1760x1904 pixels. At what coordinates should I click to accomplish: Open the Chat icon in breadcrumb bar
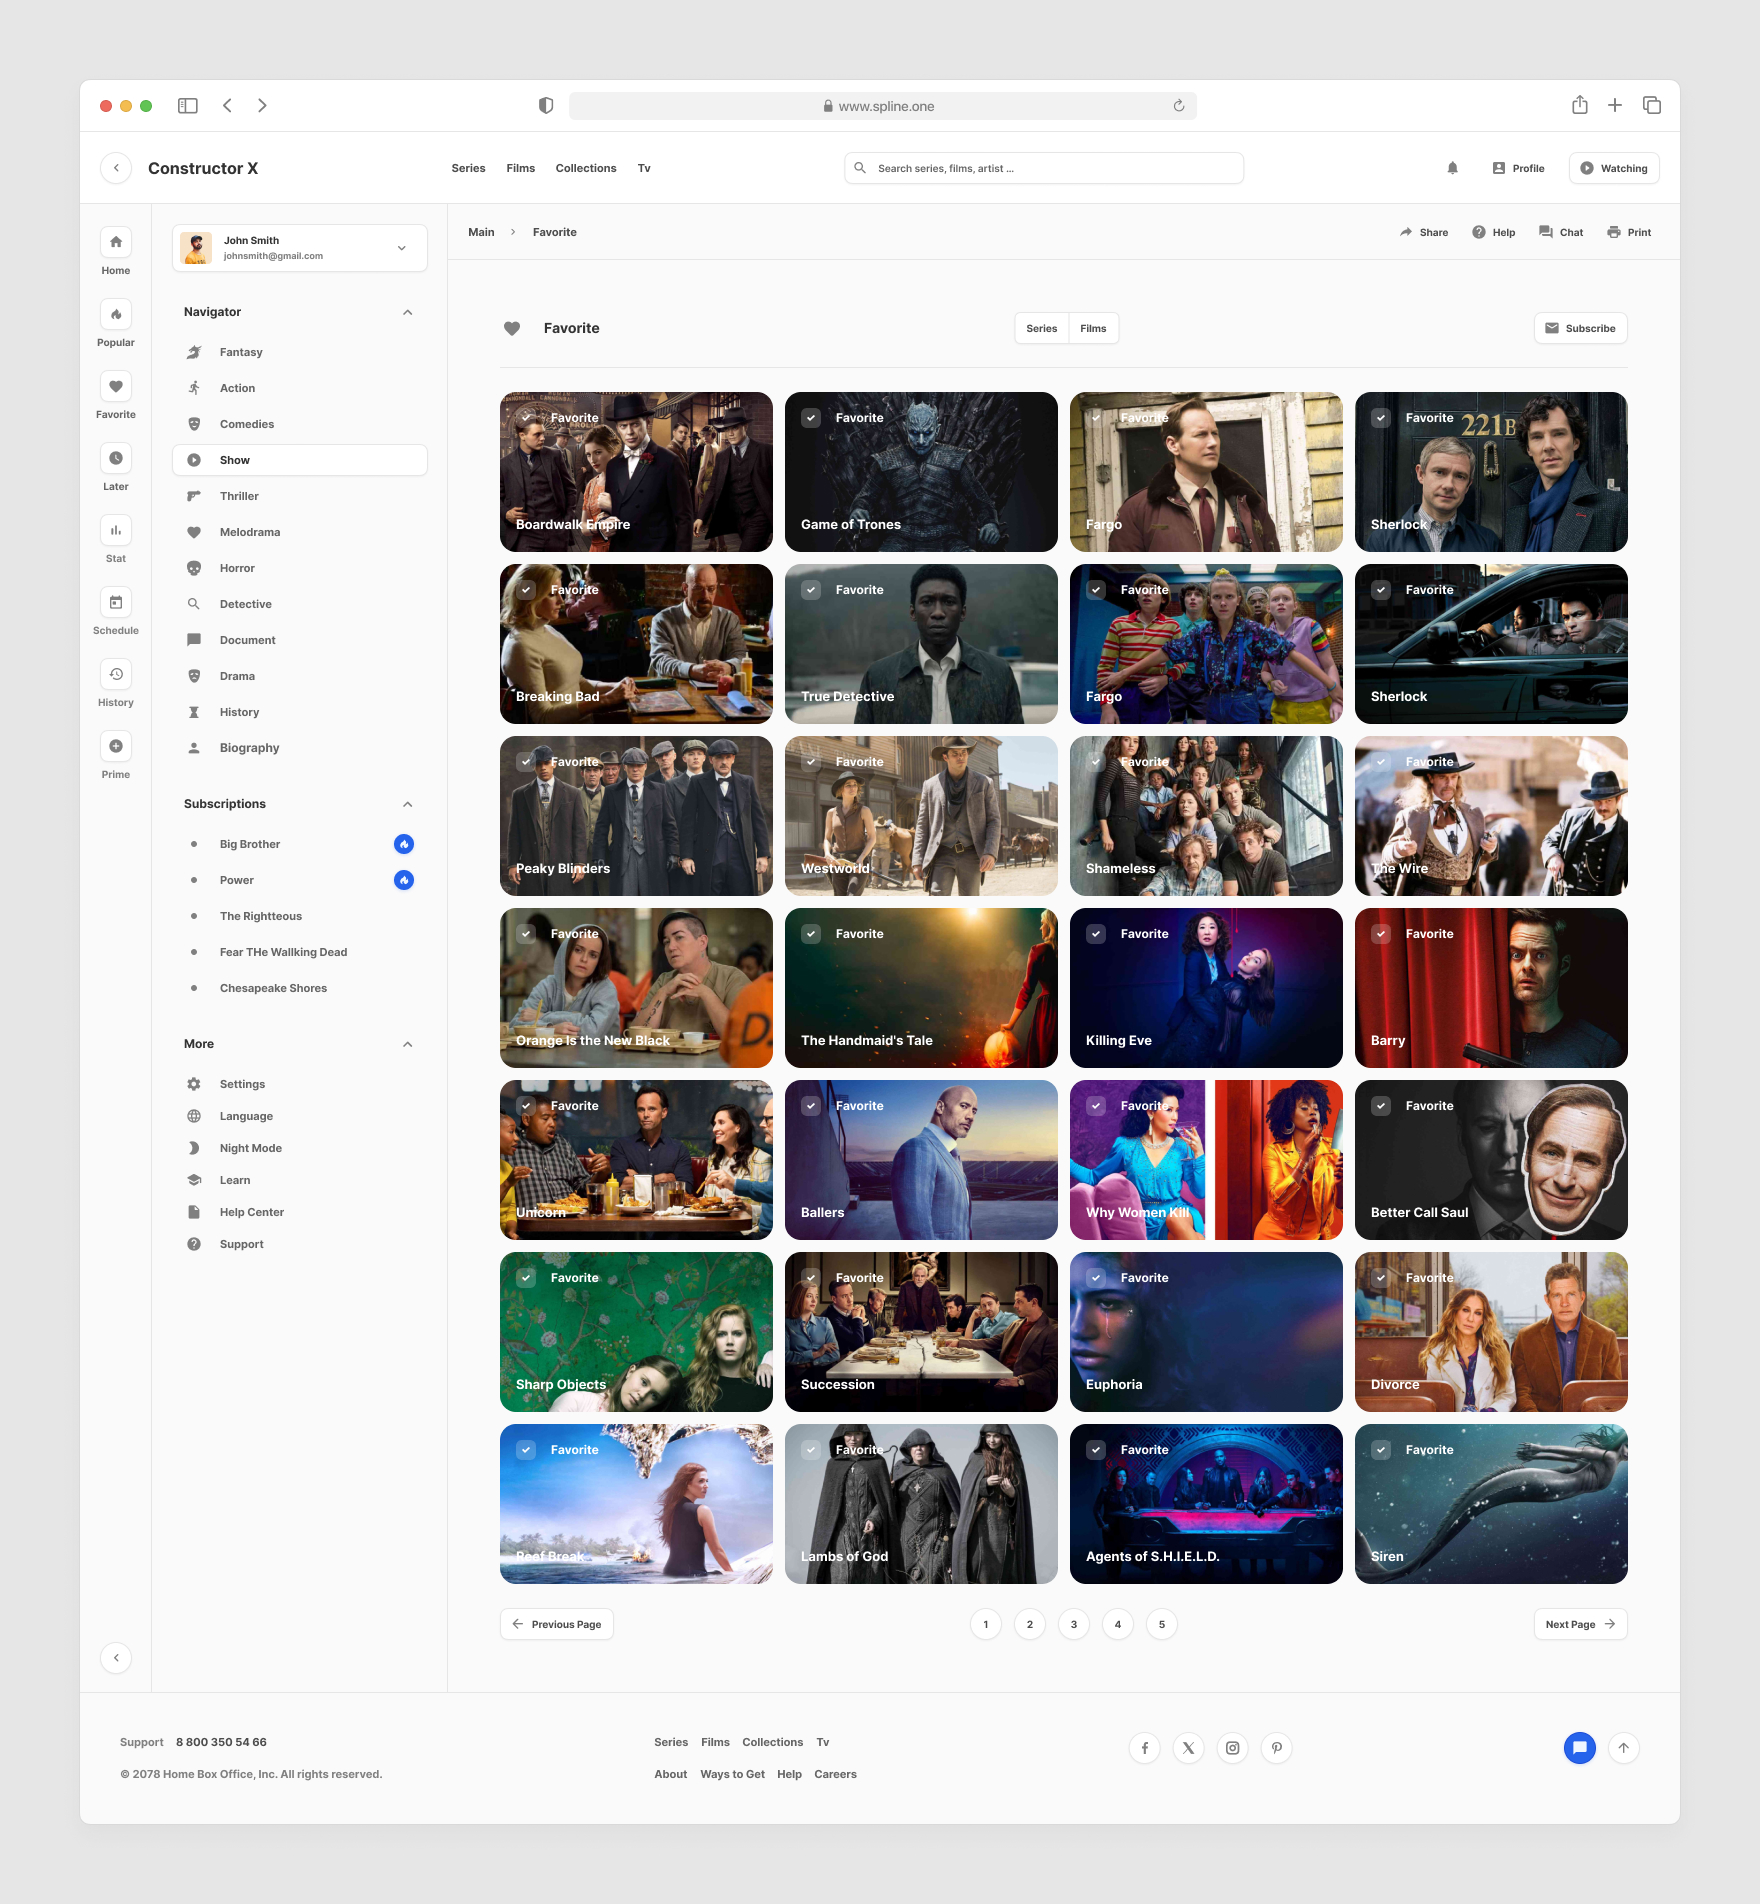pos(1546,232)
